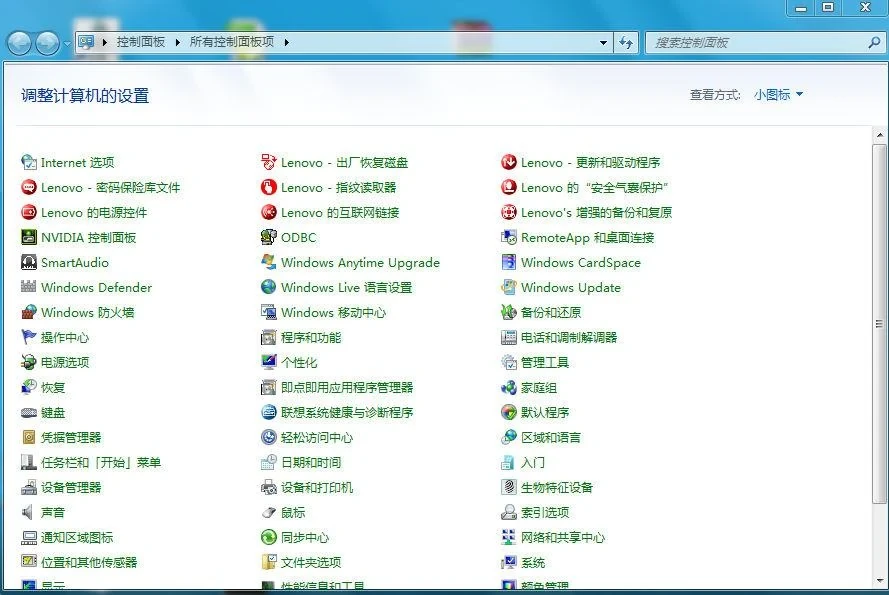Open Lenovo - 密码保险库文件 link
Image resolution: width=889 pixels, height=595 pixels.
[x=110, y=187]
